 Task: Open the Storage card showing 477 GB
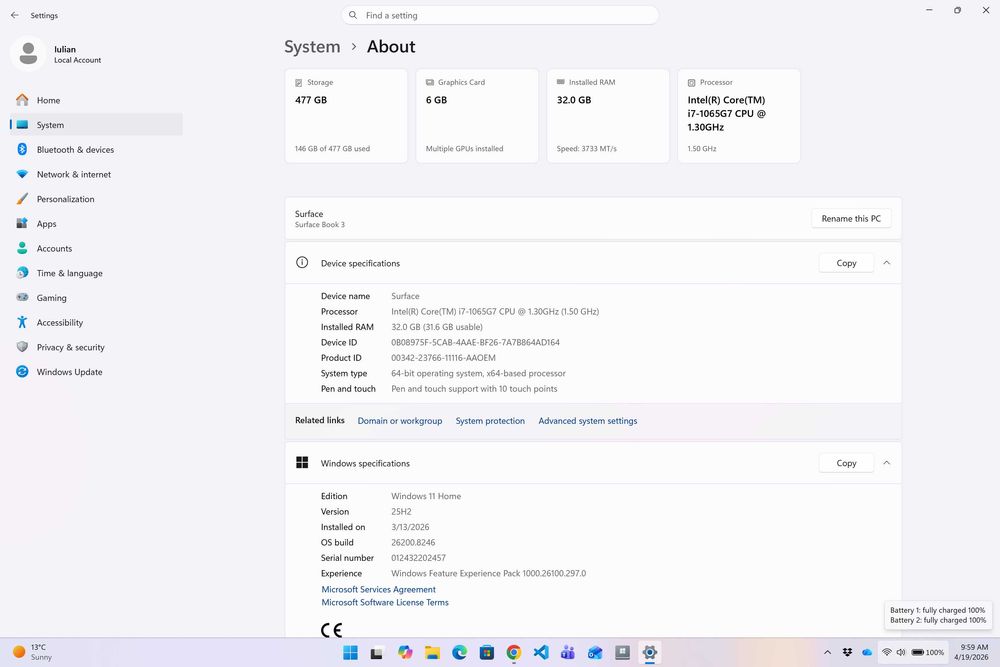pyautogui.click(x=346, y=116)
